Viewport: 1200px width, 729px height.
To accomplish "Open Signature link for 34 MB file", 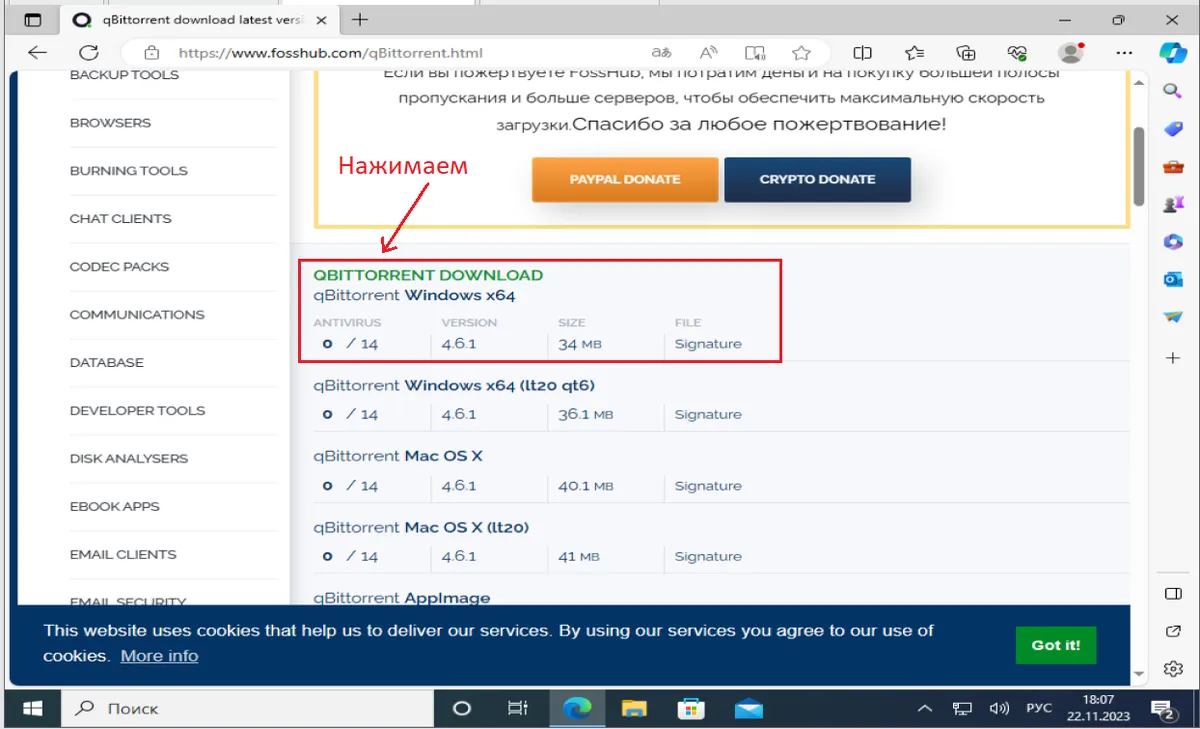I will click(x=708, y=344).
